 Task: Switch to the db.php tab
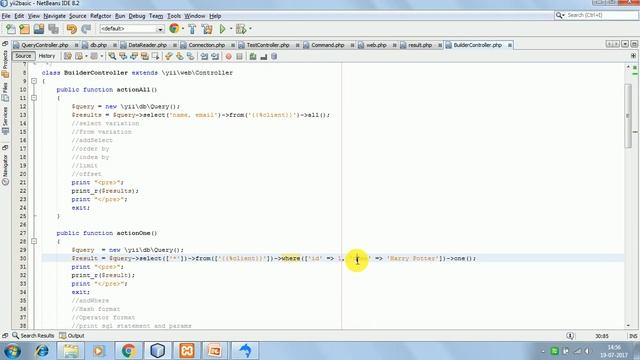pyautogui.click(x=98, y=45)
